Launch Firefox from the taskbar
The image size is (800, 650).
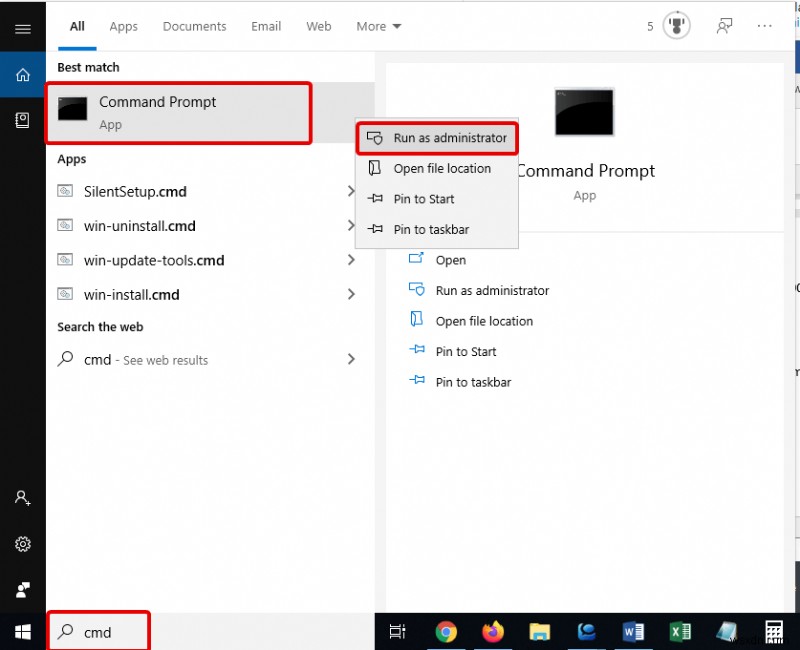(x=493, y=632)
